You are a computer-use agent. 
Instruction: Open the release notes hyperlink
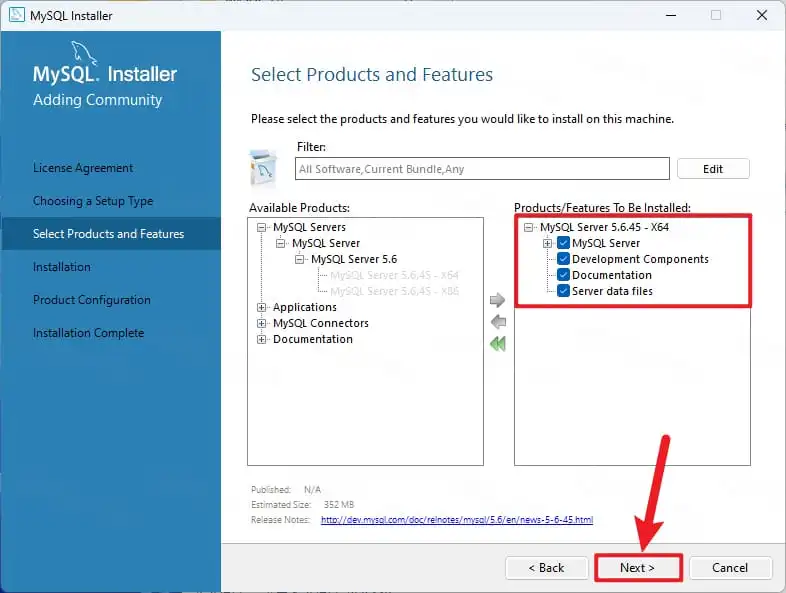tap(457, 520)
